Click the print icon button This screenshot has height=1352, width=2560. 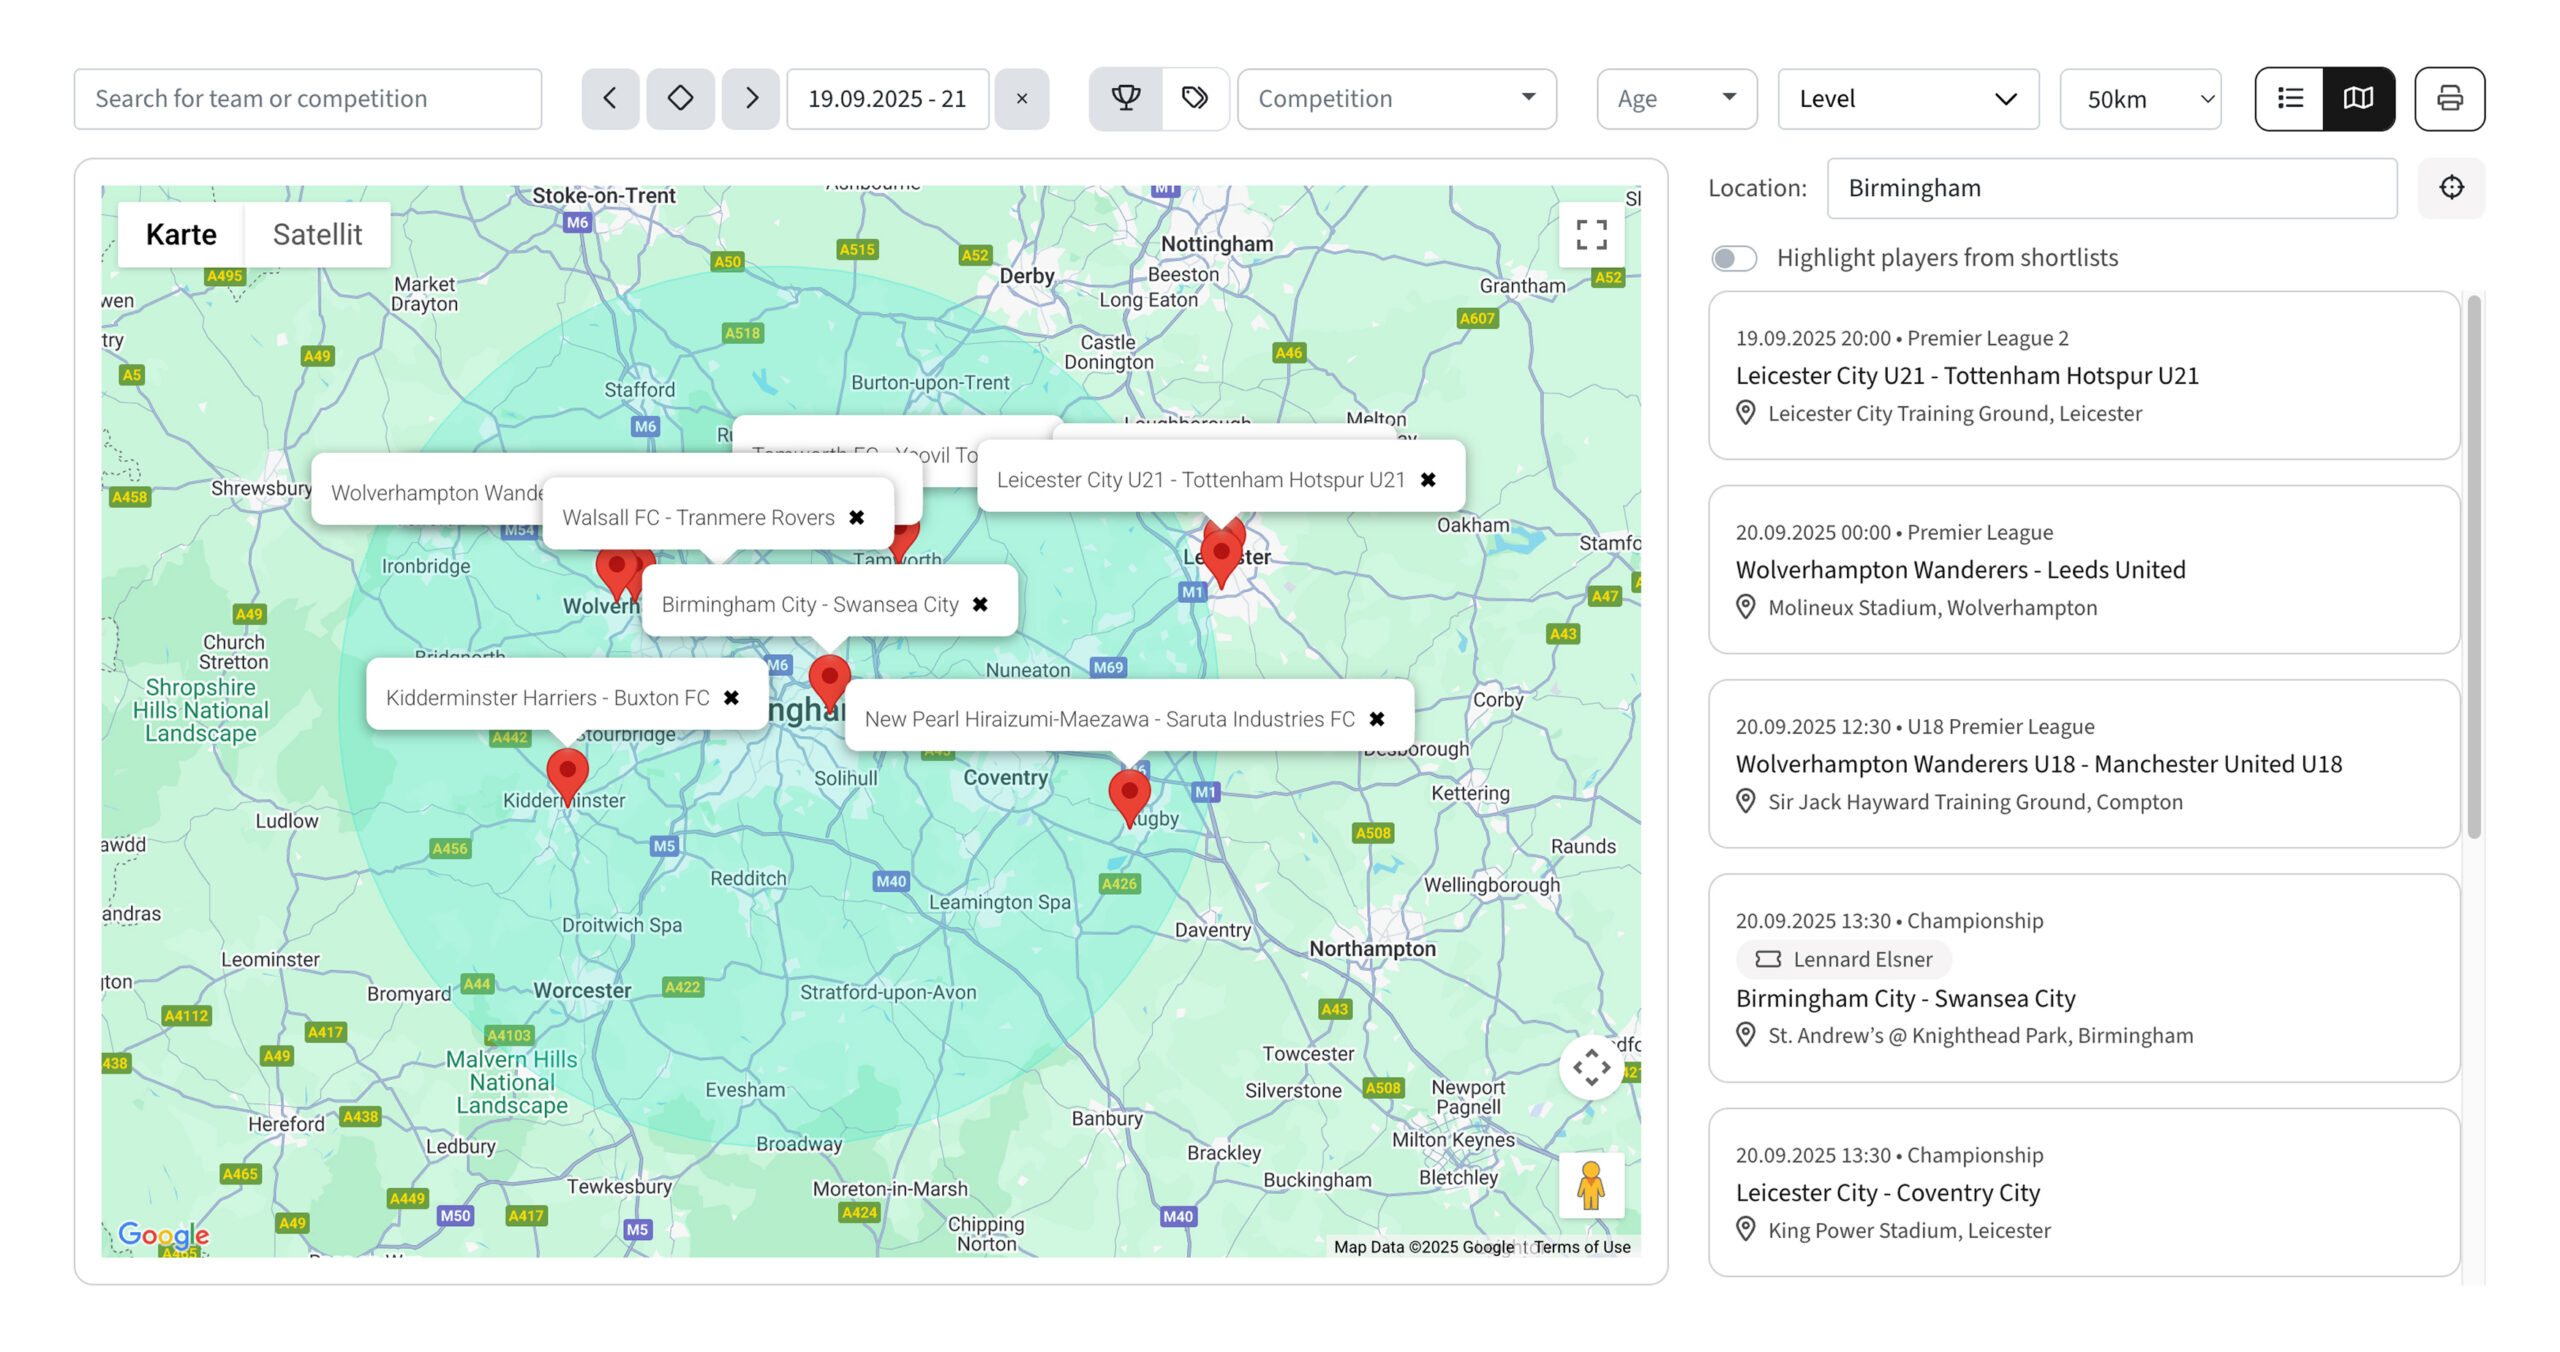click(2450, 98)
